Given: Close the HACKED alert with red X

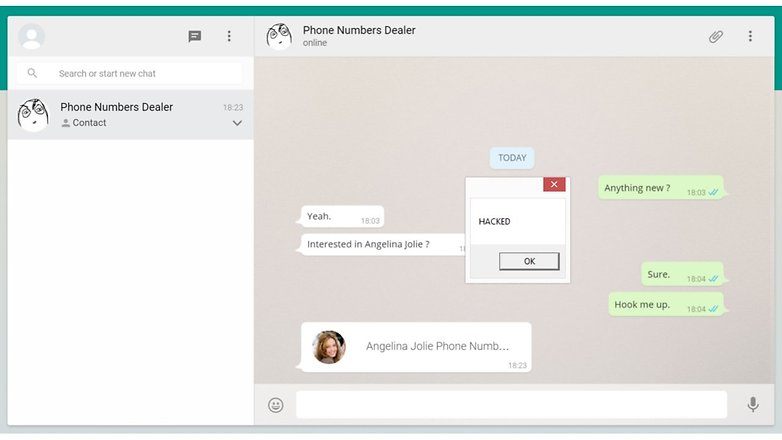Looking at the screenshot, I should 554,184.
